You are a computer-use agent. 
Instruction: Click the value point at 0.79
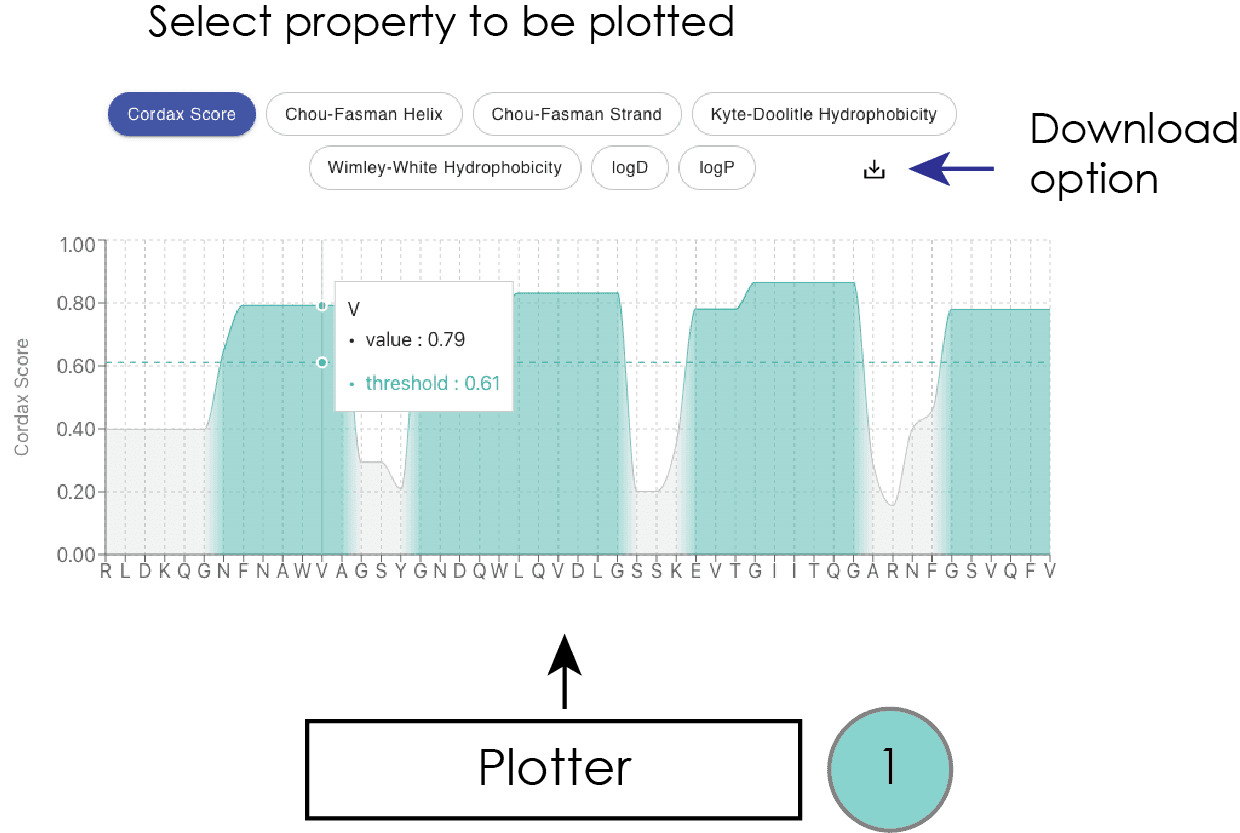click(x=322, y=306)
